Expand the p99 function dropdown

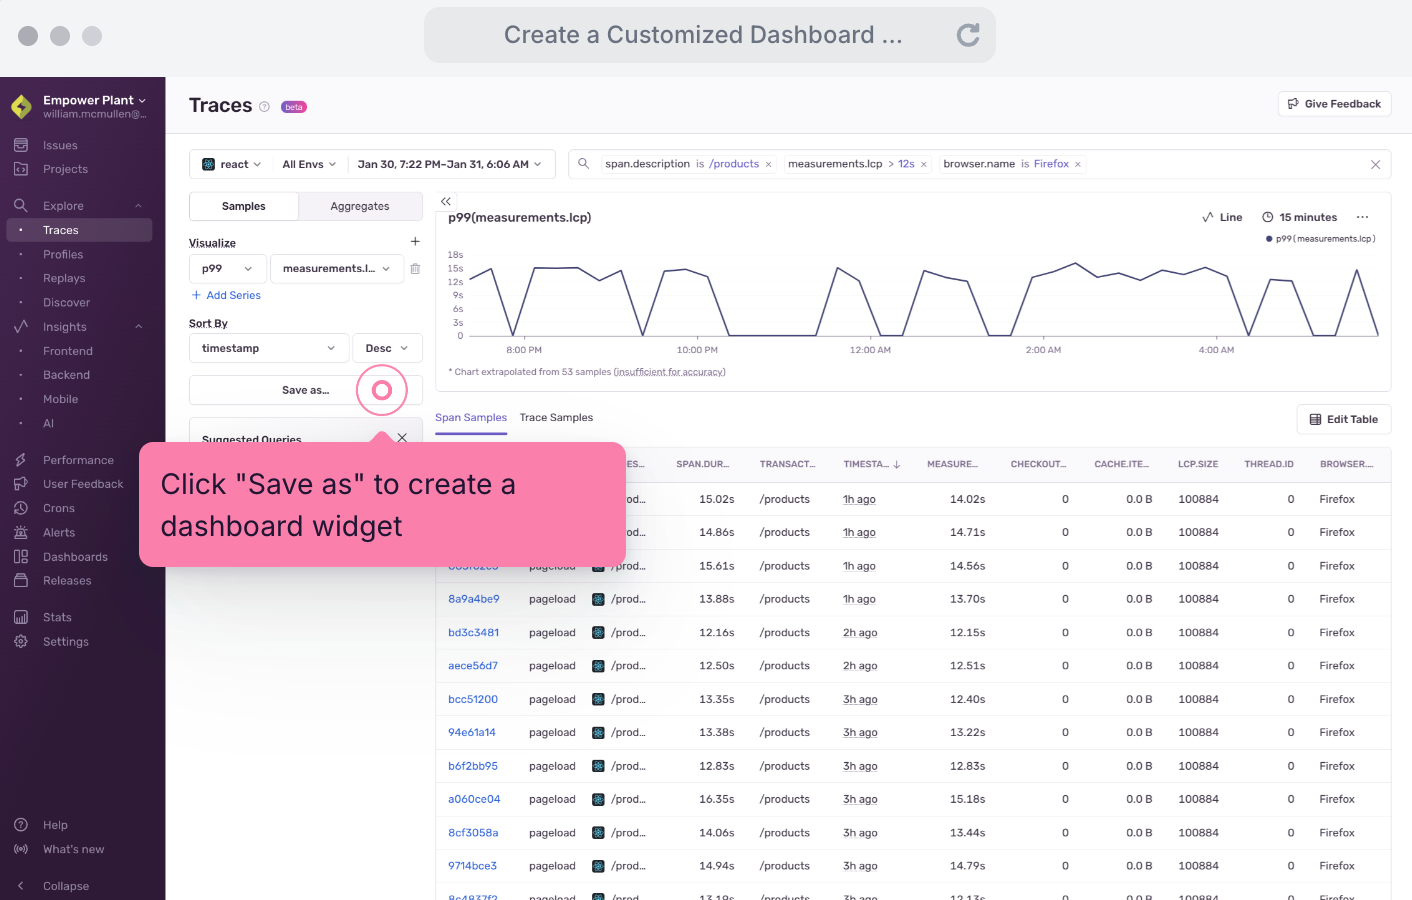(x=227, y=269)
